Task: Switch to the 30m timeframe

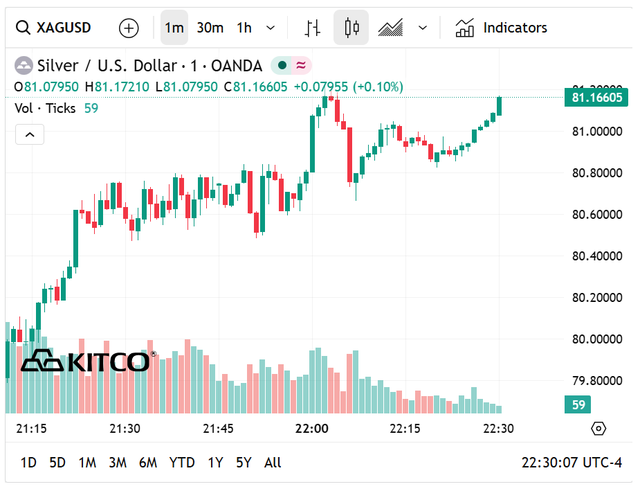Action: tap(210, 28)
